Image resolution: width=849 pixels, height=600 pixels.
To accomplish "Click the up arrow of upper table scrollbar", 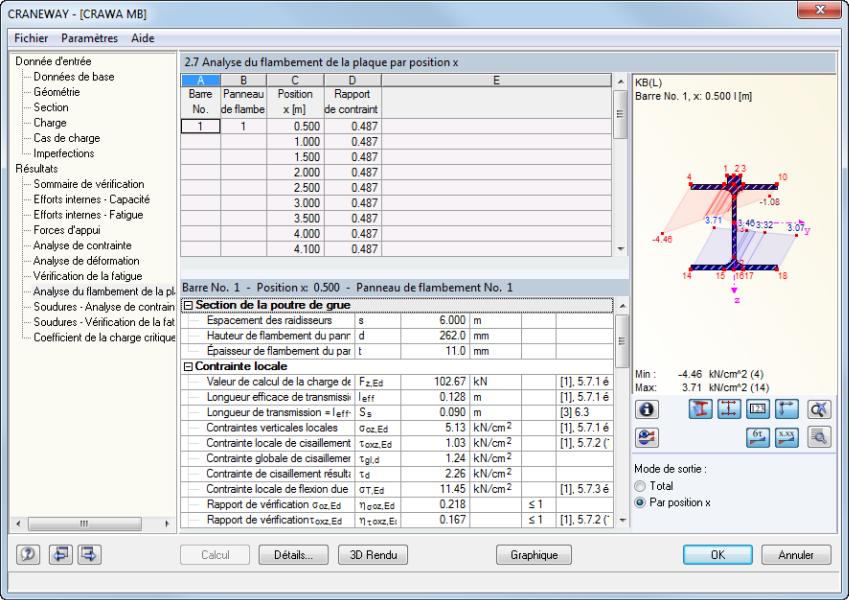I will coord(621,82).
